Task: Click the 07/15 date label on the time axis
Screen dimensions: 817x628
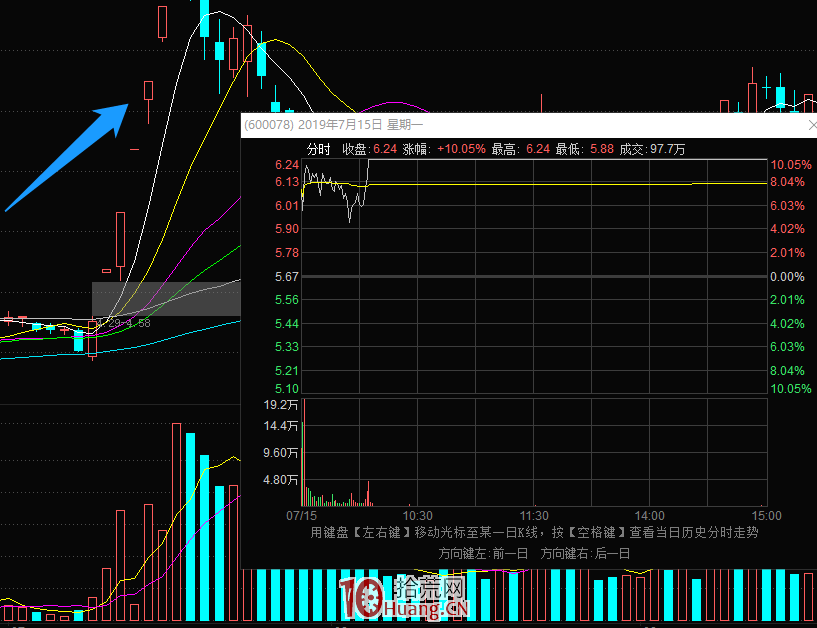Action: click(x=301, y=515)
